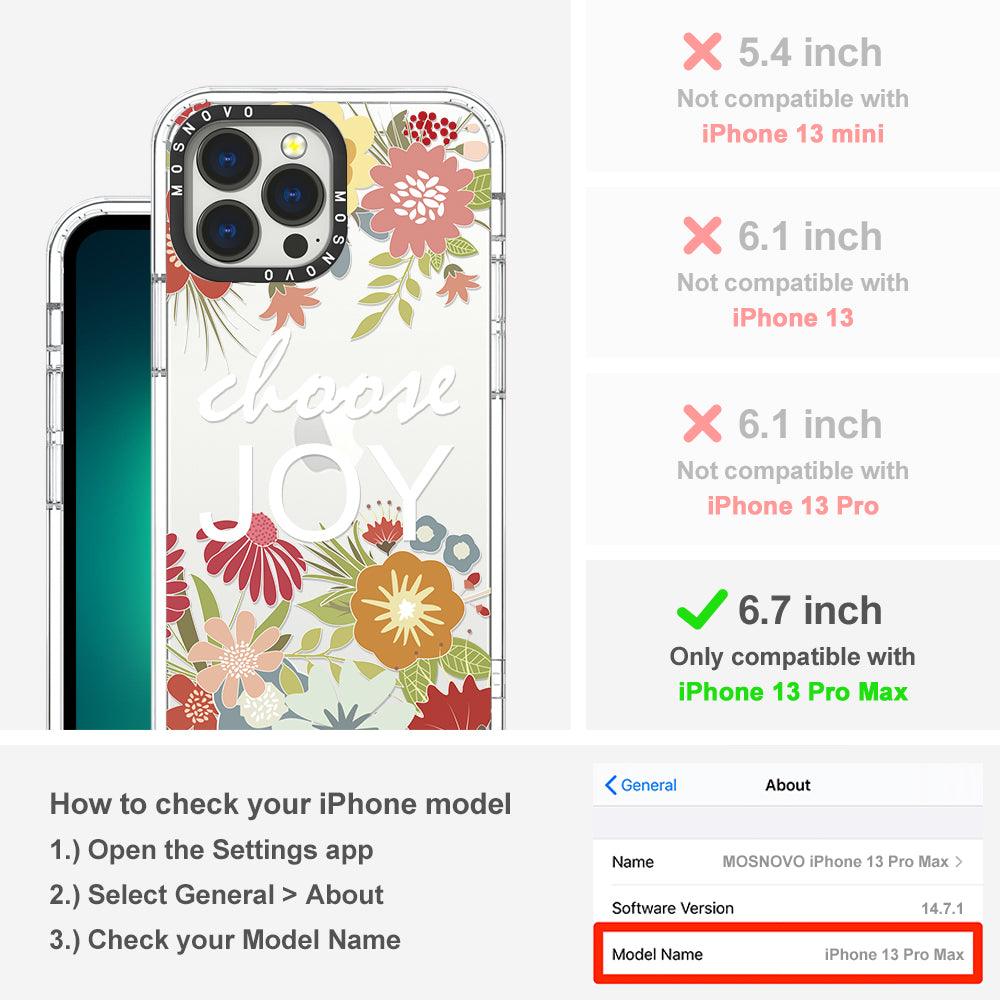The image size is (1000, 1000).
Task: Click the About title header
Action: 788,785
